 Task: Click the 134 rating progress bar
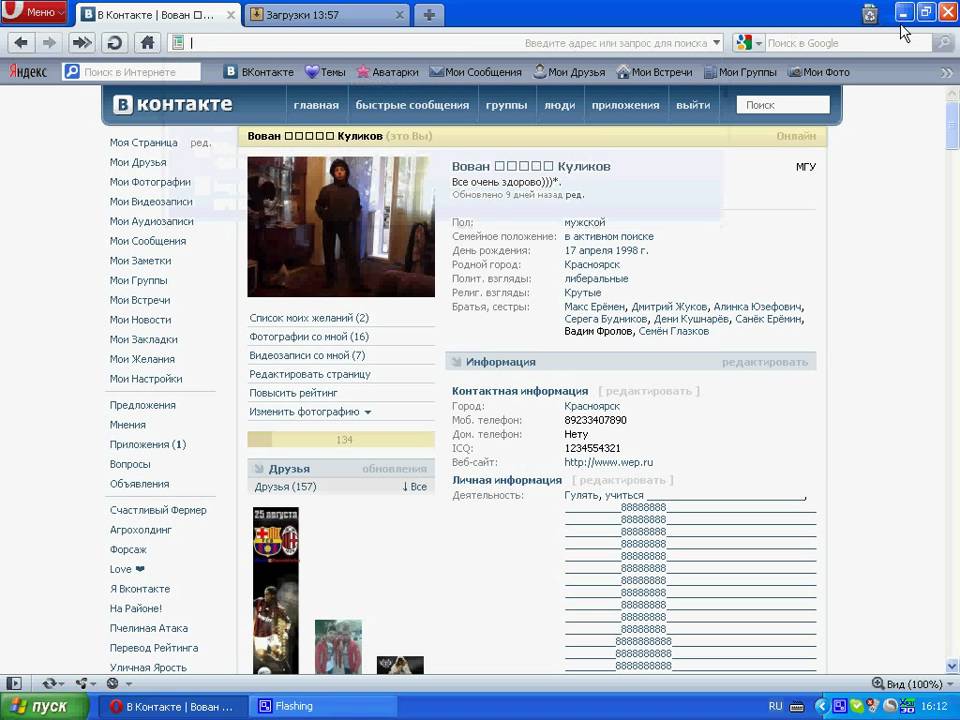[x=341, y=440]
